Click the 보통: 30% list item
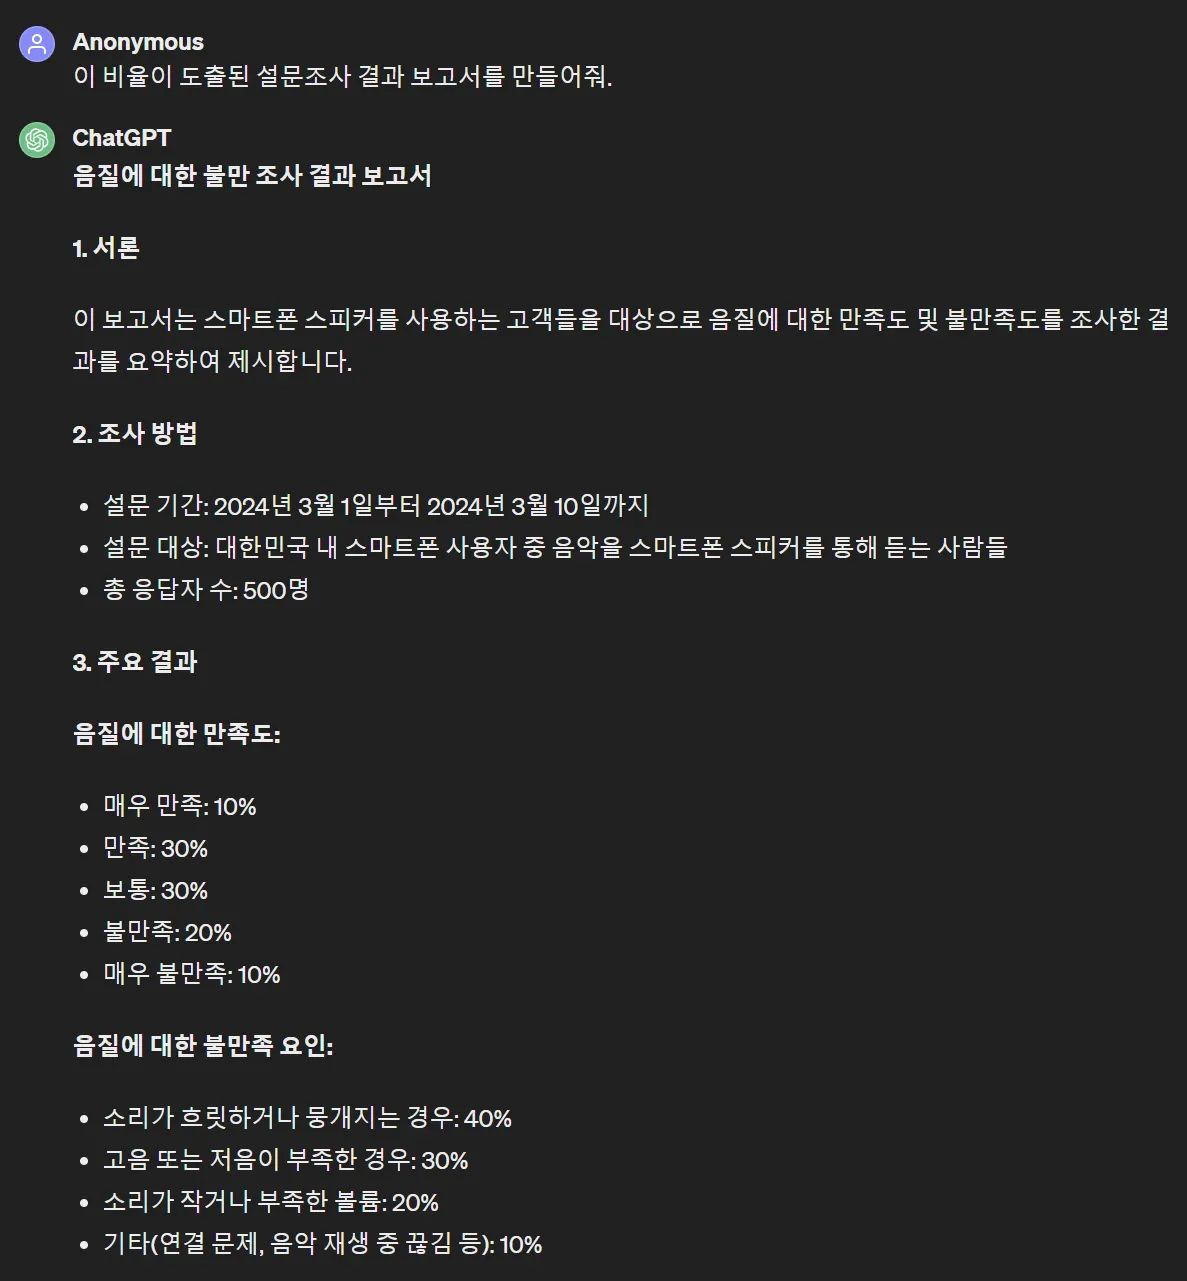 tap(156, 890)
